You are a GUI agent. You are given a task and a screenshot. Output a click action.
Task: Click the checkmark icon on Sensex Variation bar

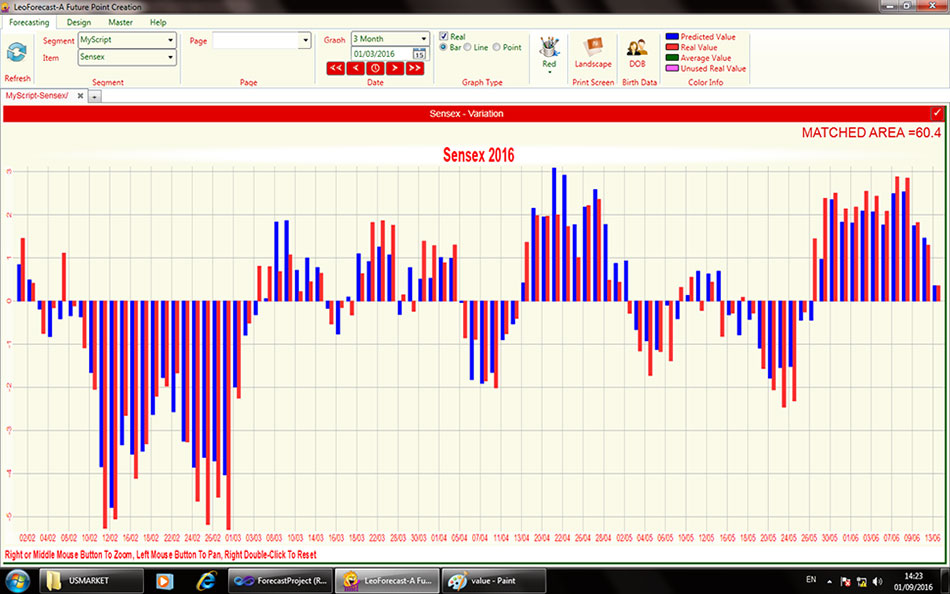(937, 113)
